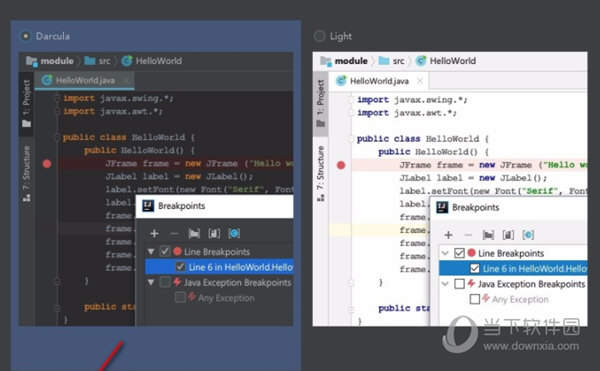This screenshot has height=371, width=600.
Task: Click group by class icon in Darcula dialog
Action: [234, 233]
